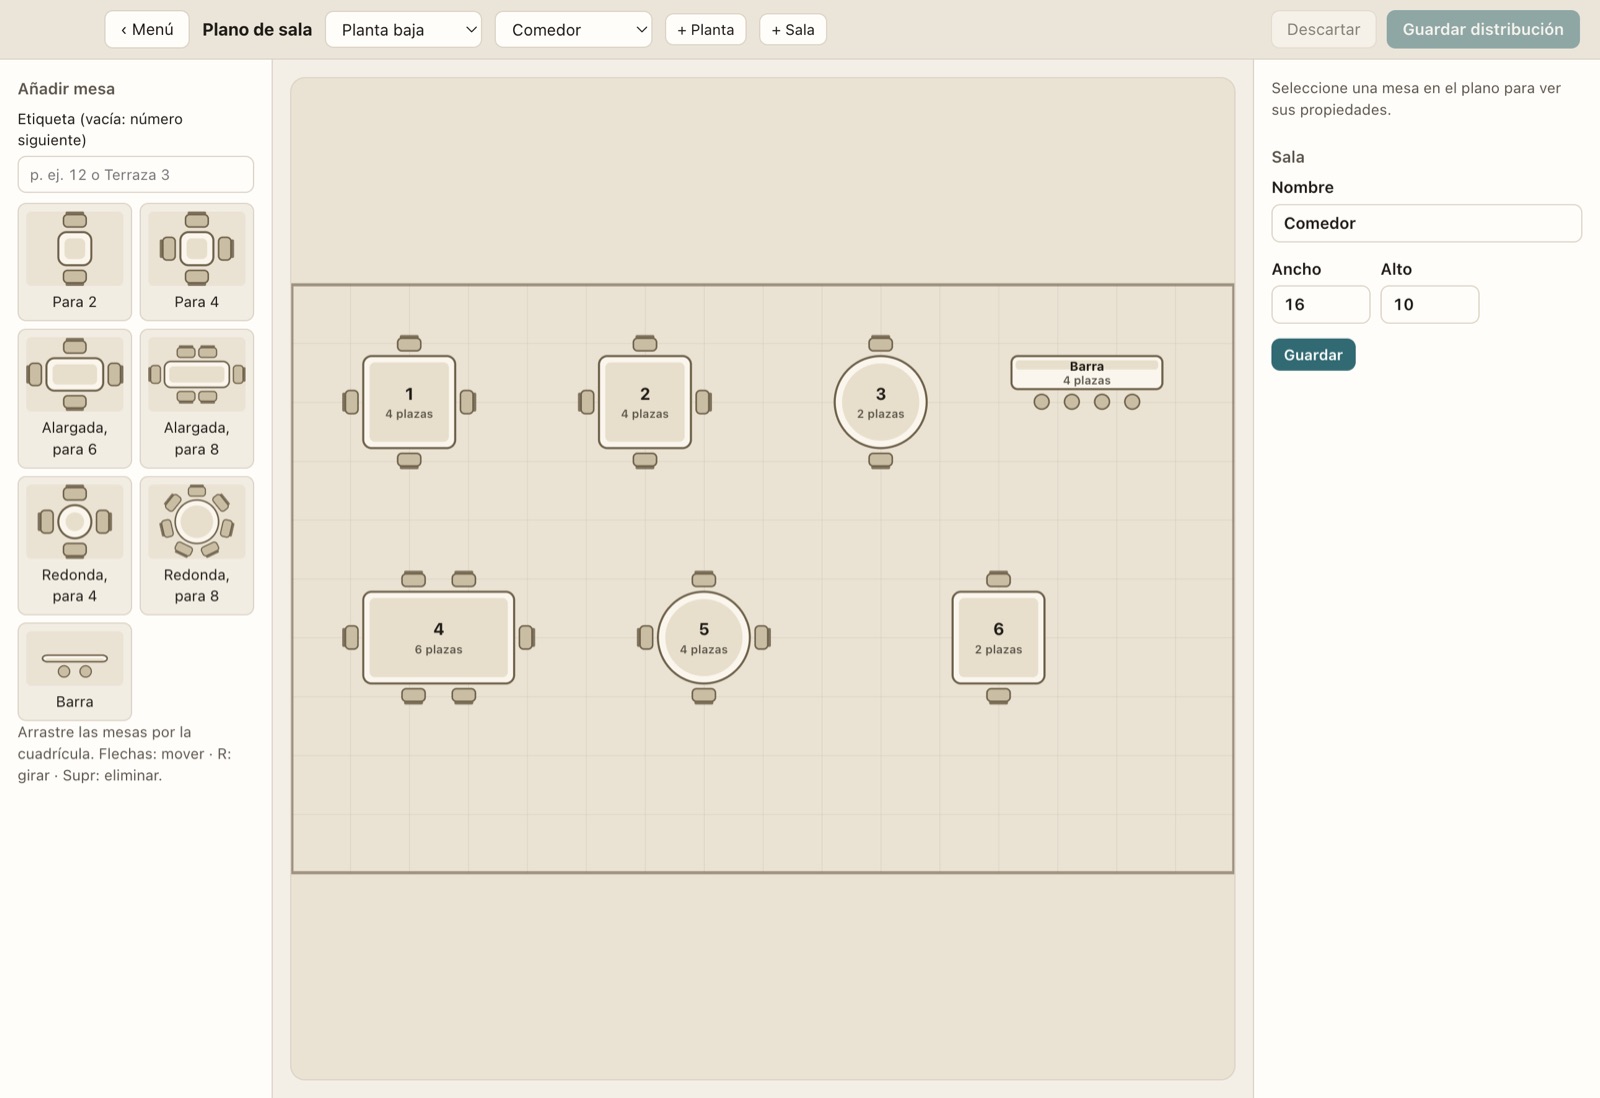Click the 'Alto' height field
This screenshot has height=1098, width=1600.
[x=1430, y=304]
